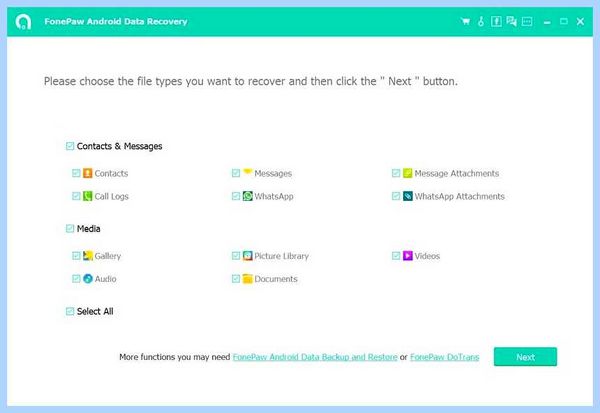This screenshot has width=600, height=413.
Task: Uncheck the Messages checkbox
Action: [x=236, y=173]
